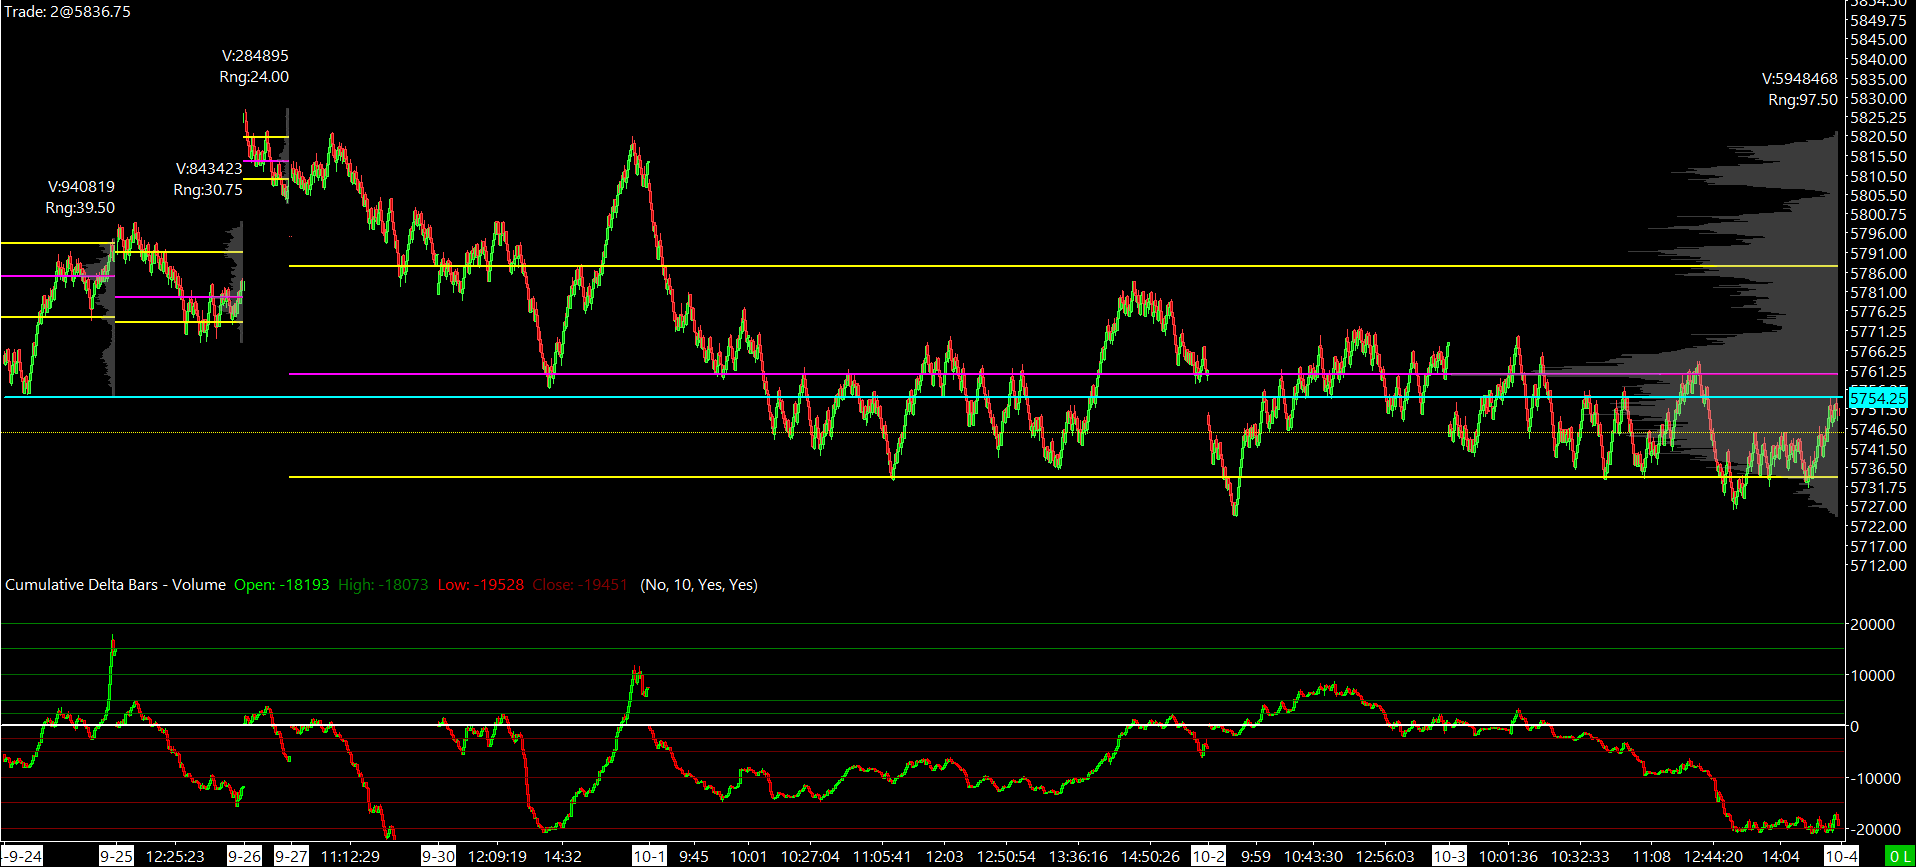Viewport: 1916px width, 867px height.
Task: Click the 10:01:36 time label
Action: pyautogui.click(x=1508, y=856)
